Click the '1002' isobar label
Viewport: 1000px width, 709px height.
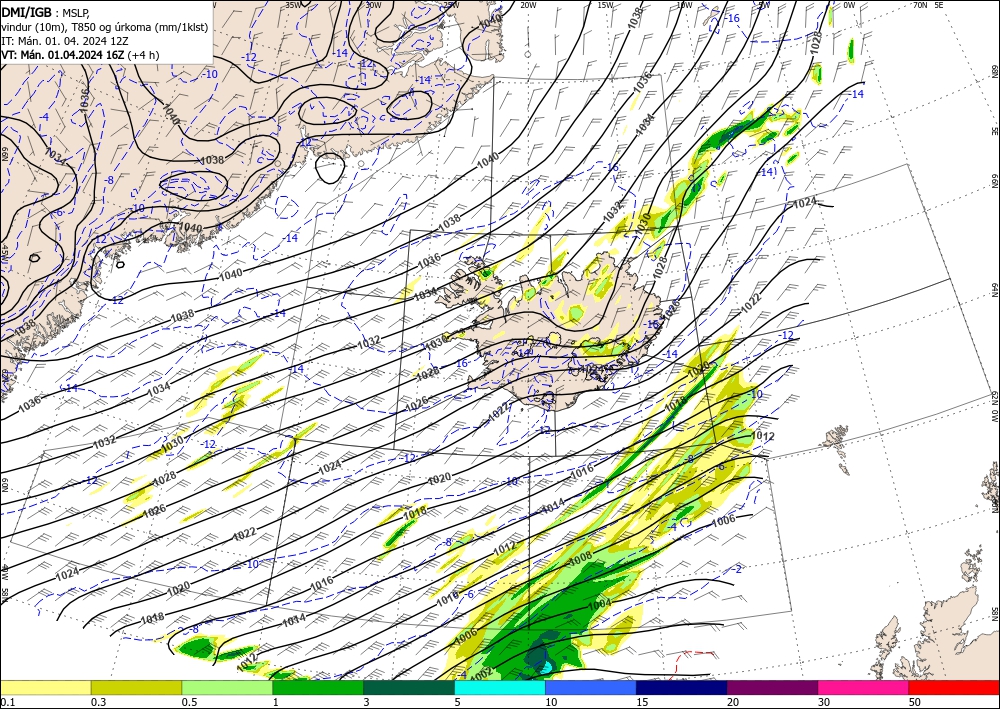click(480, 673)
